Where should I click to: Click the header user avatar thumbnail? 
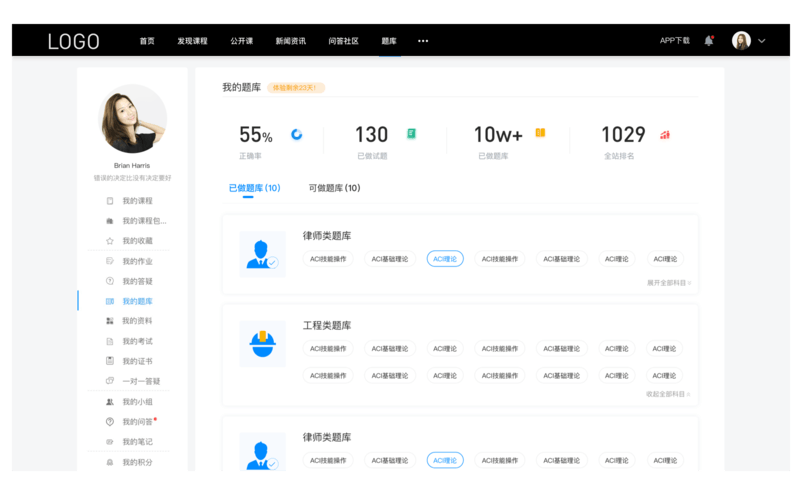click(741, 41)
